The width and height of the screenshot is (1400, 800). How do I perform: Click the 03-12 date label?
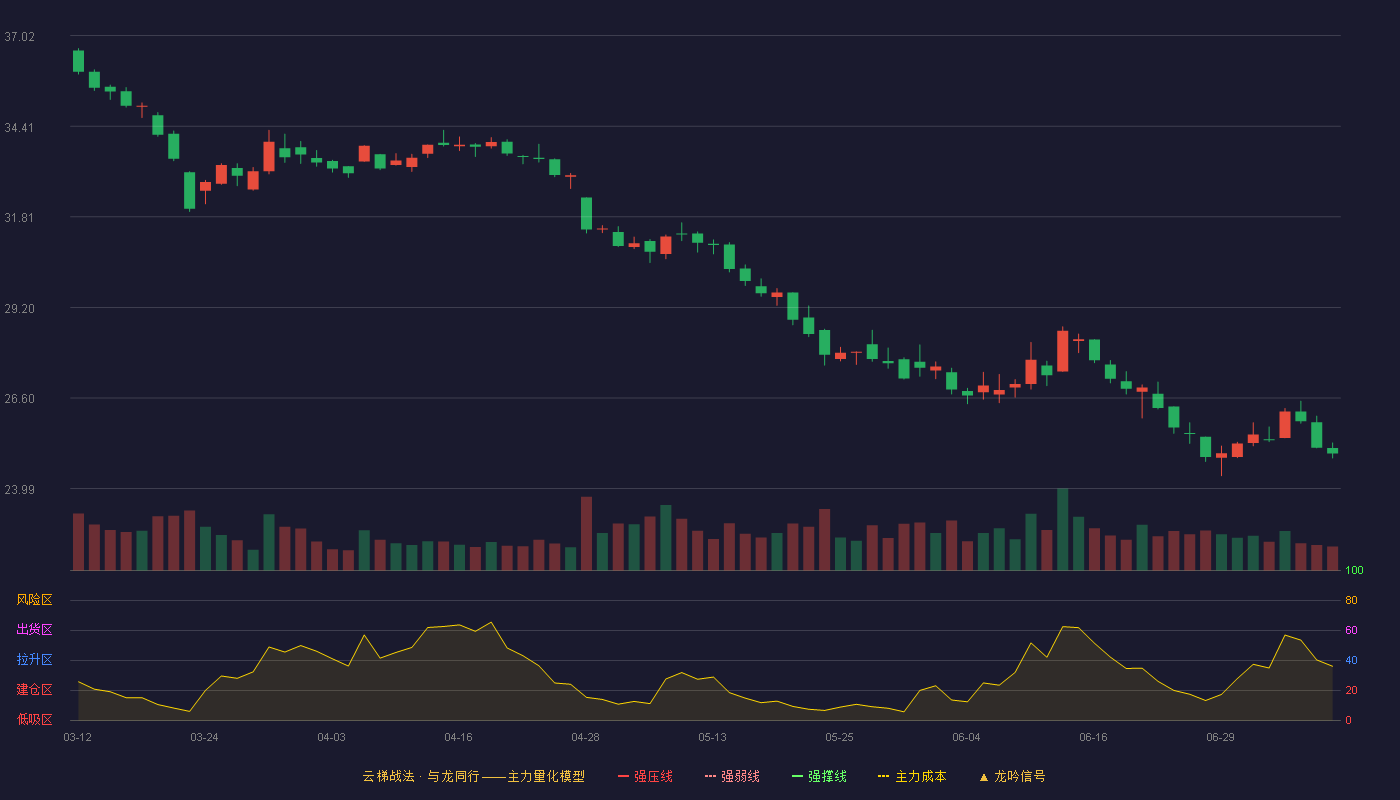[77, 737]
